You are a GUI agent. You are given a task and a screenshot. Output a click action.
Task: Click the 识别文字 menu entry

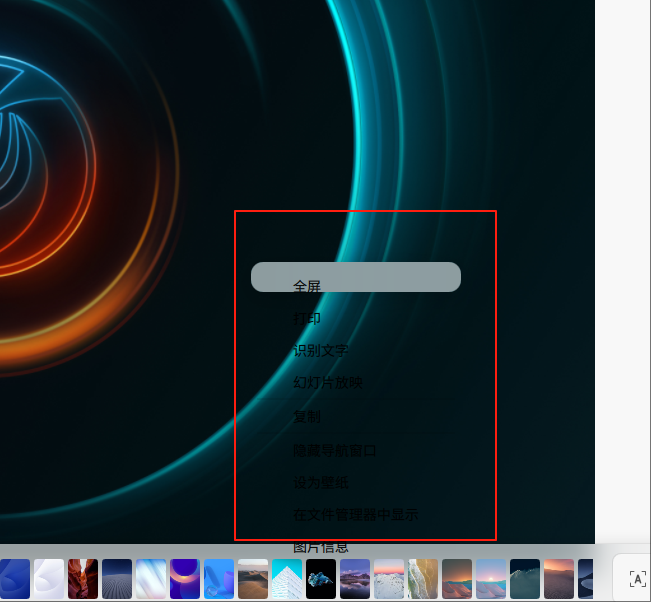pyautogui.click(x=321, y=351)
